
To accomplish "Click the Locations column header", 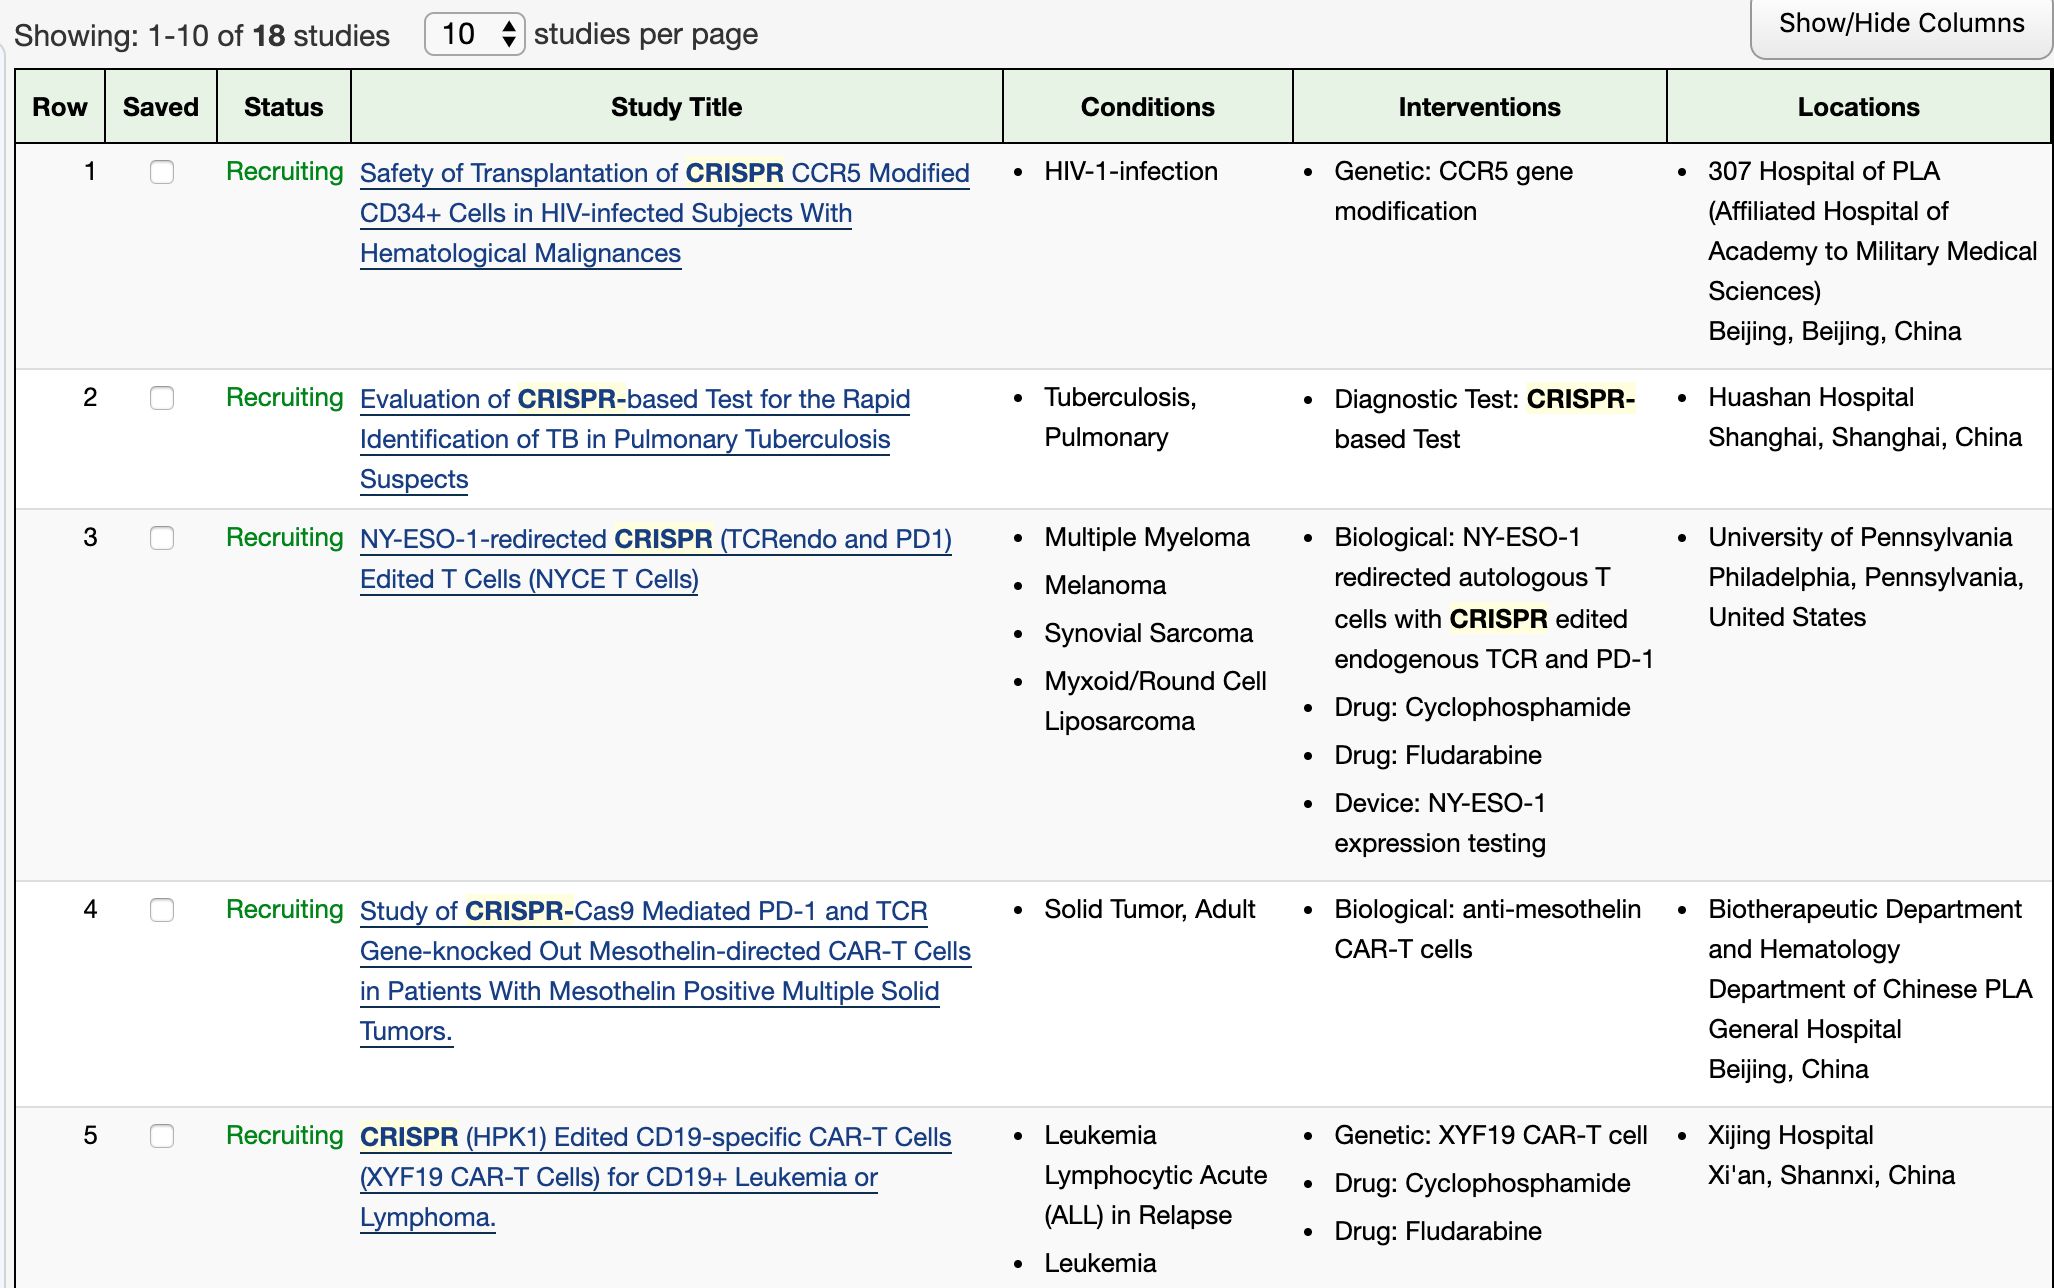I will (1859, 107).
